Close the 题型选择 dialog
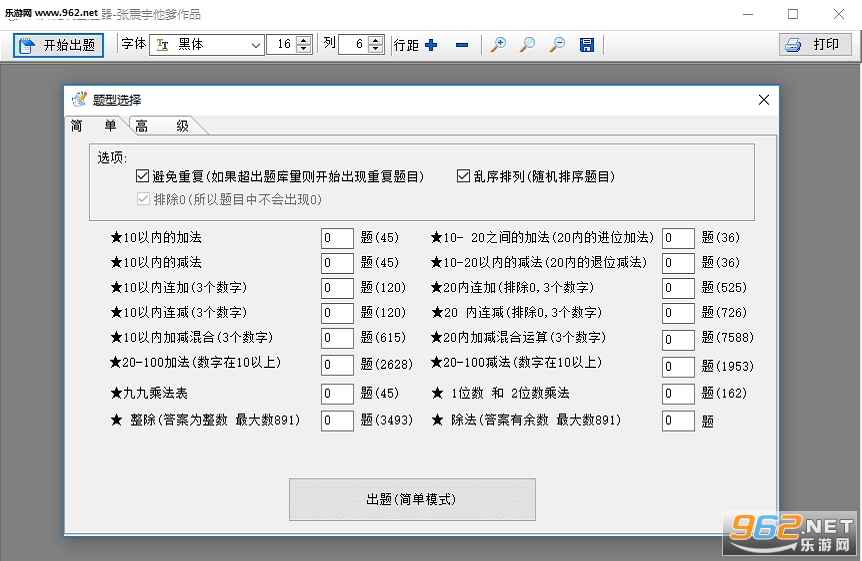Screen dimensions: 862x561 click(x=764, y=100)
